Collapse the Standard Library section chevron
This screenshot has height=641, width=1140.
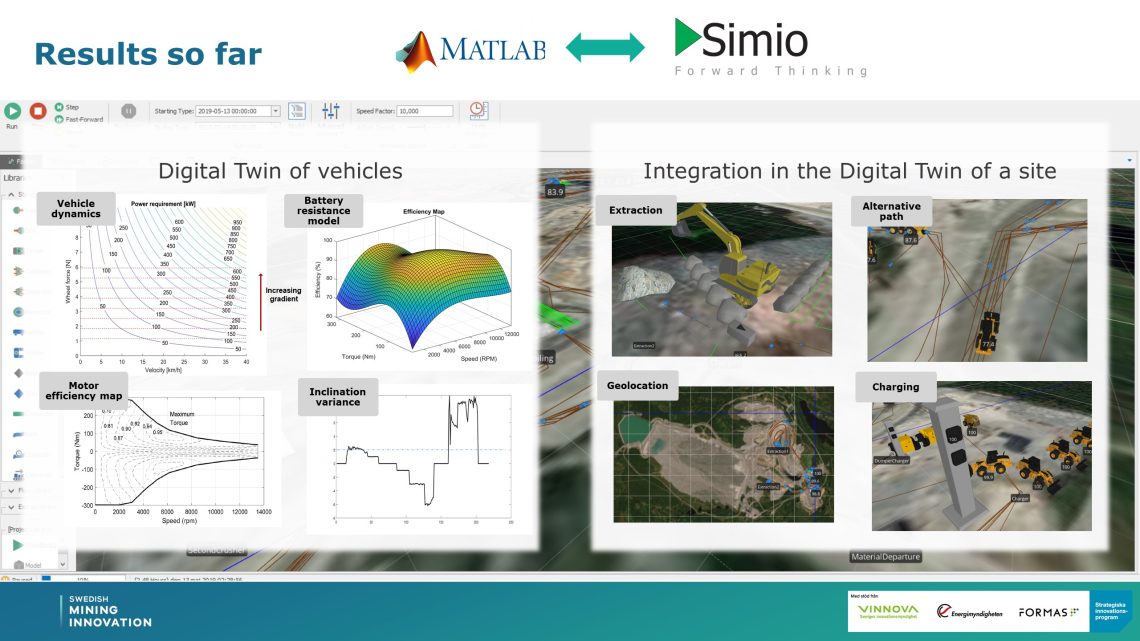point(11,195)
